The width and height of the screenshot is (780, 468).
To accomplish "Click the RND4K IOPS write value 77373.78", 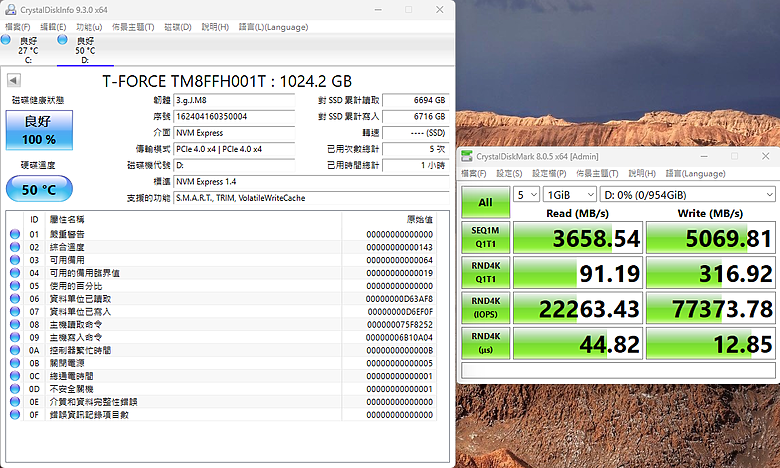I will pos(711,308).
